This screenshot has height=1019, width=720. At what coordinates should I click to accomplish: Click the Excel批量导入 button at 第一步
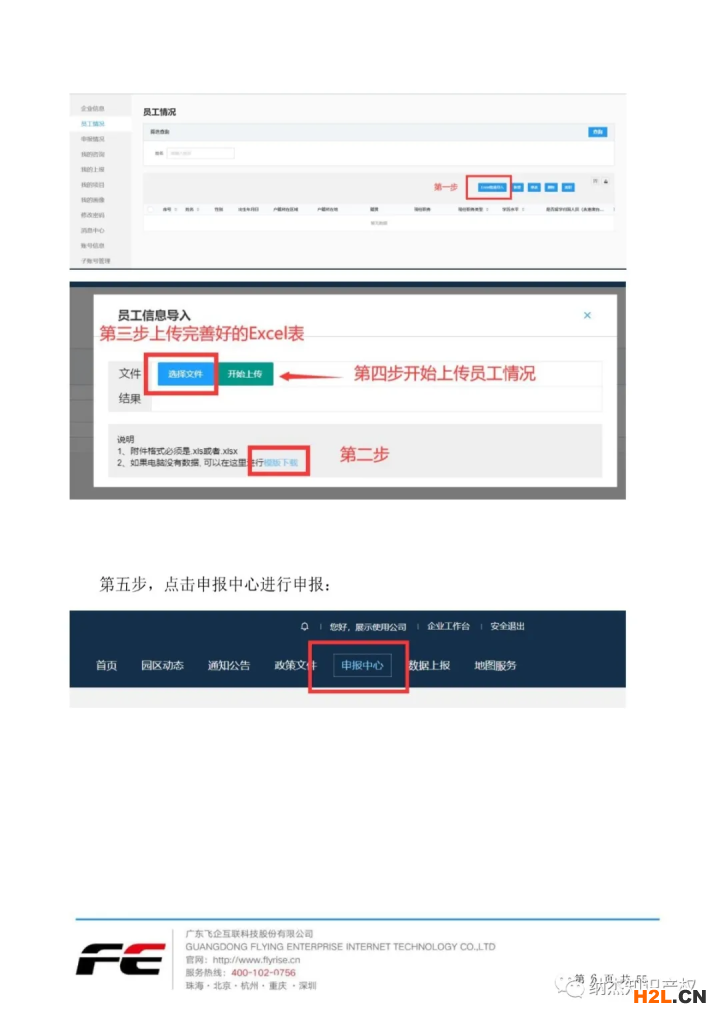click(491, 187)
